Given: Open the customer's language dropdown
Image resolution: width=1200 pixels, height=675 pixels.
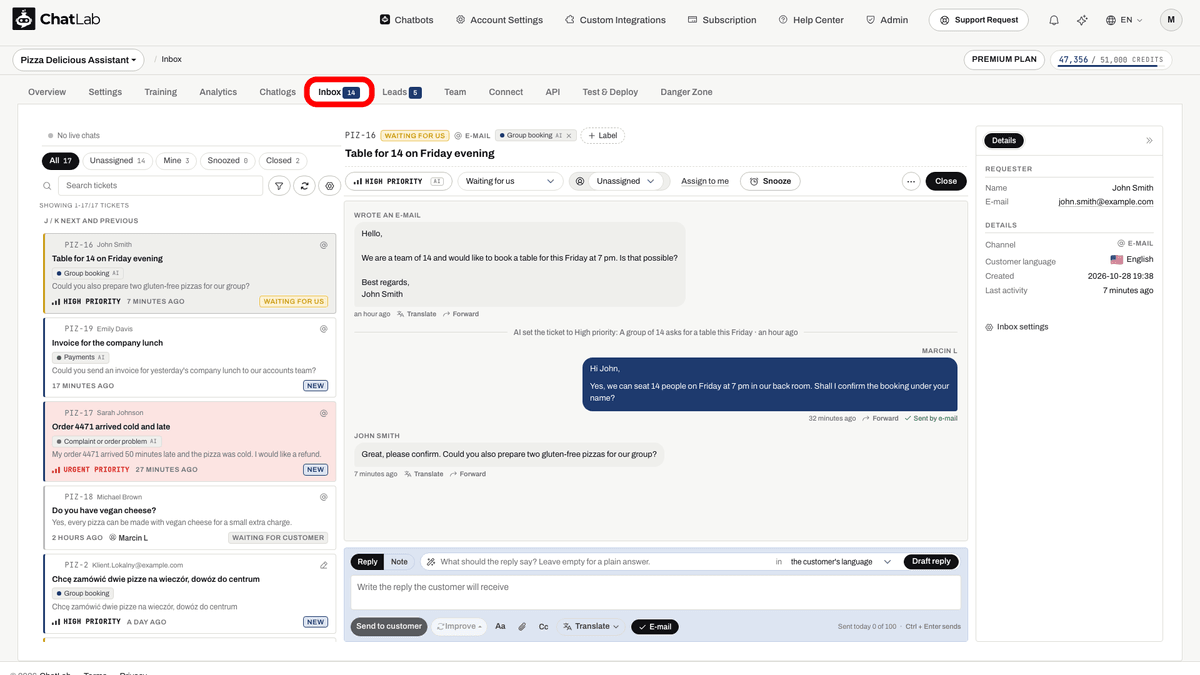Looking at the screenshot, I should click(840, 562).
